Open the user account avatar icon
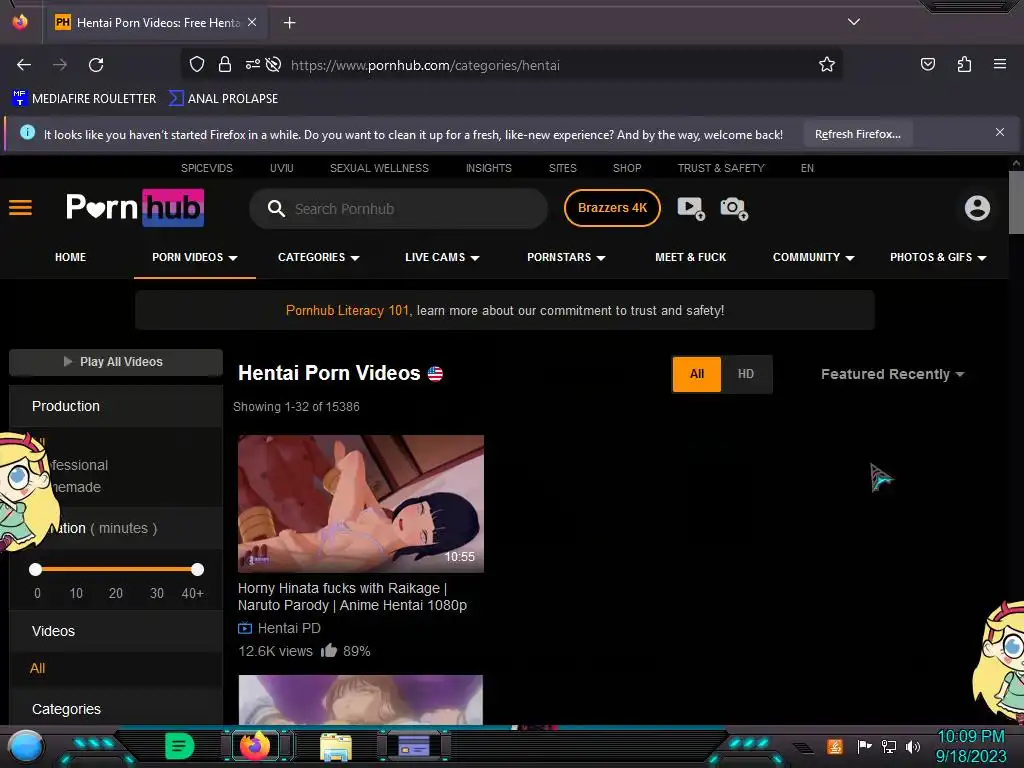 pos(977,208)
